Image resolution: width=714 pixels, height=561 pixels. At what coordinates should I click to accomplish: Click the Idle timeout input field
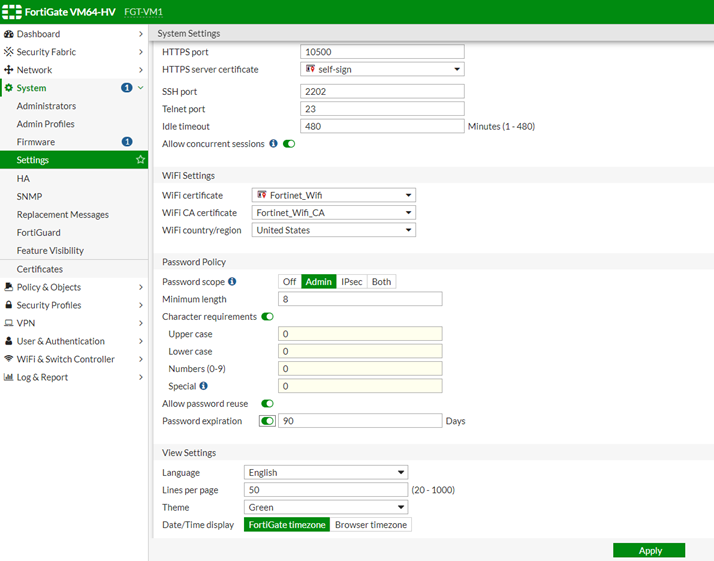[x=382, y=126]
